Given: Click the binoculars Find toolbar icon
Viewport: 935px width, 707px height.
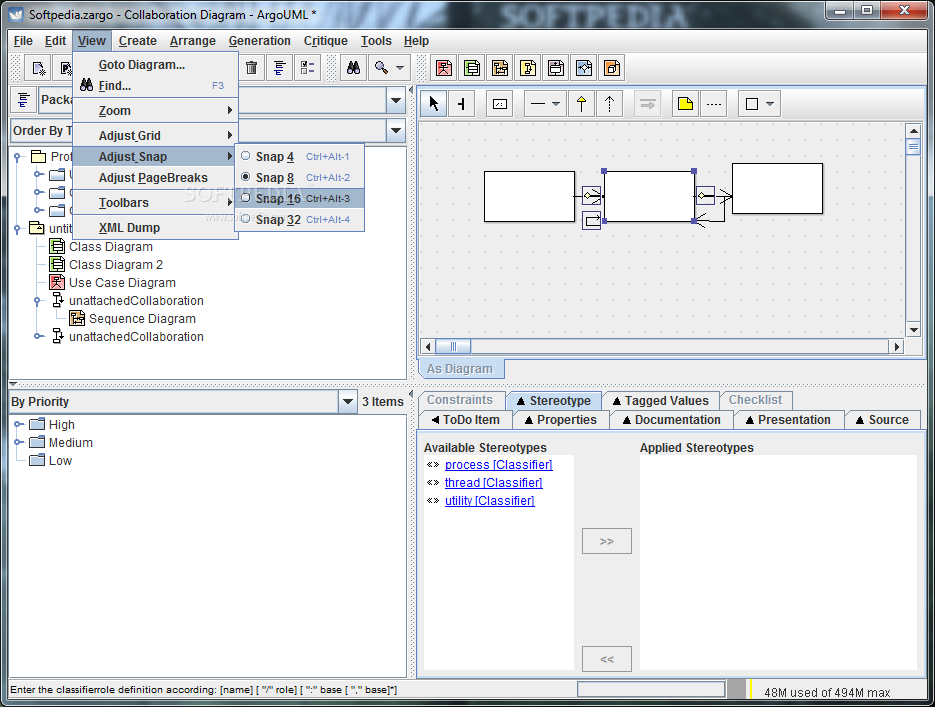Looking at the screenshot, I should click(x=354, y=68).
